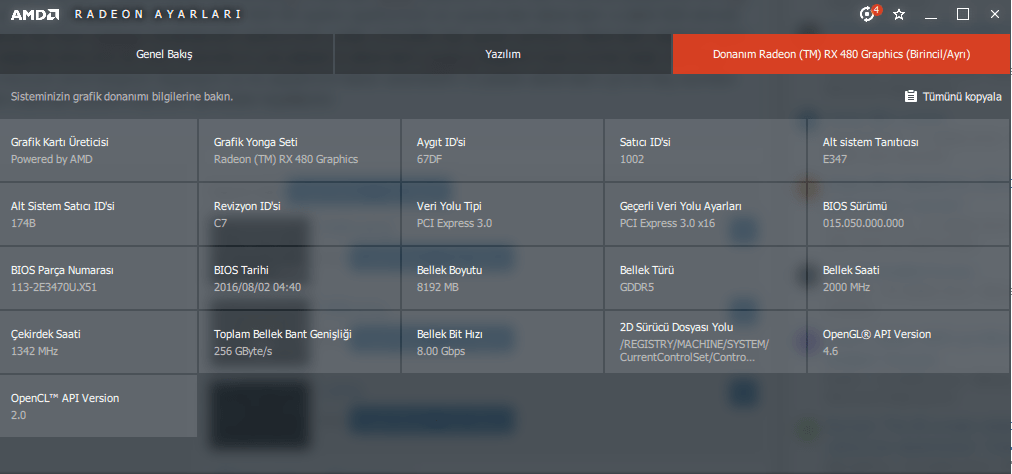1012x474 pixels.
Task: Click the RADEON AYARLARI title text
Action: (158, 14)
